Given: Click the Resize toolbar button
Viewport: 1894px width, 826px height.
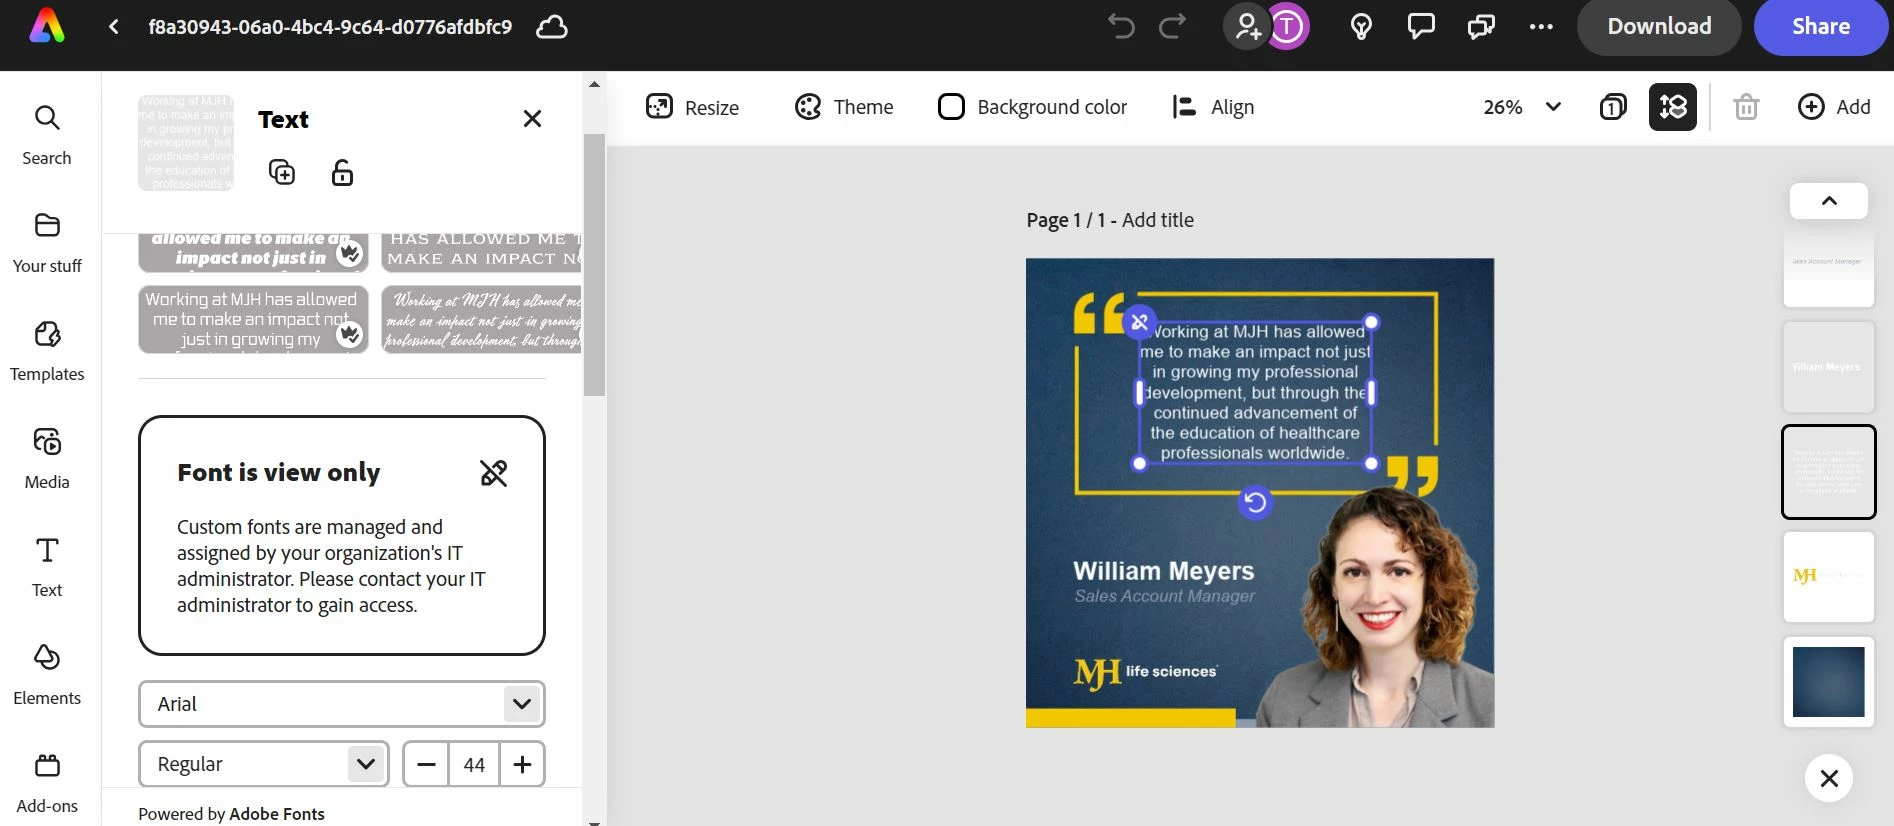Looking at the screenshot, I should click(x=692, y=107).
